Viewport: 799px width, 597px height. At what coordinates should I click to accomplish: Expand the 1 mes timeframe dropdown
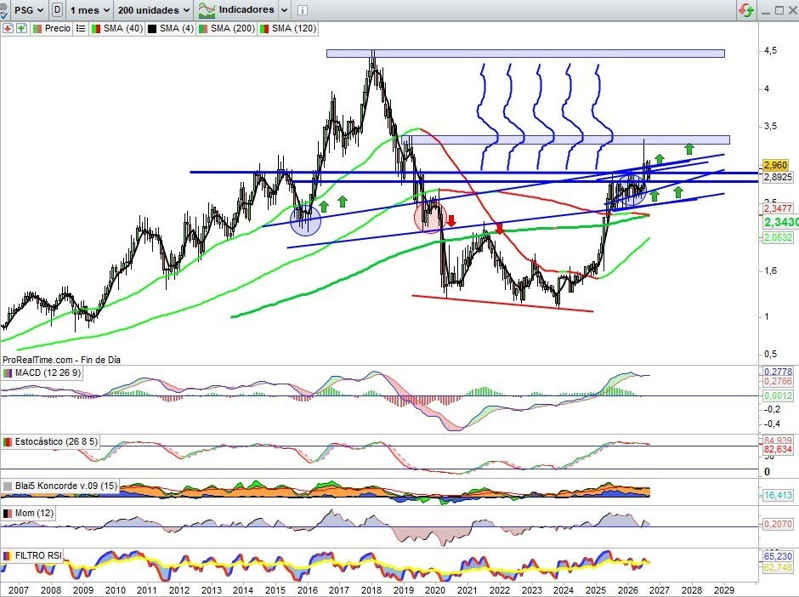pyautogui.click(x=90, y=10)
